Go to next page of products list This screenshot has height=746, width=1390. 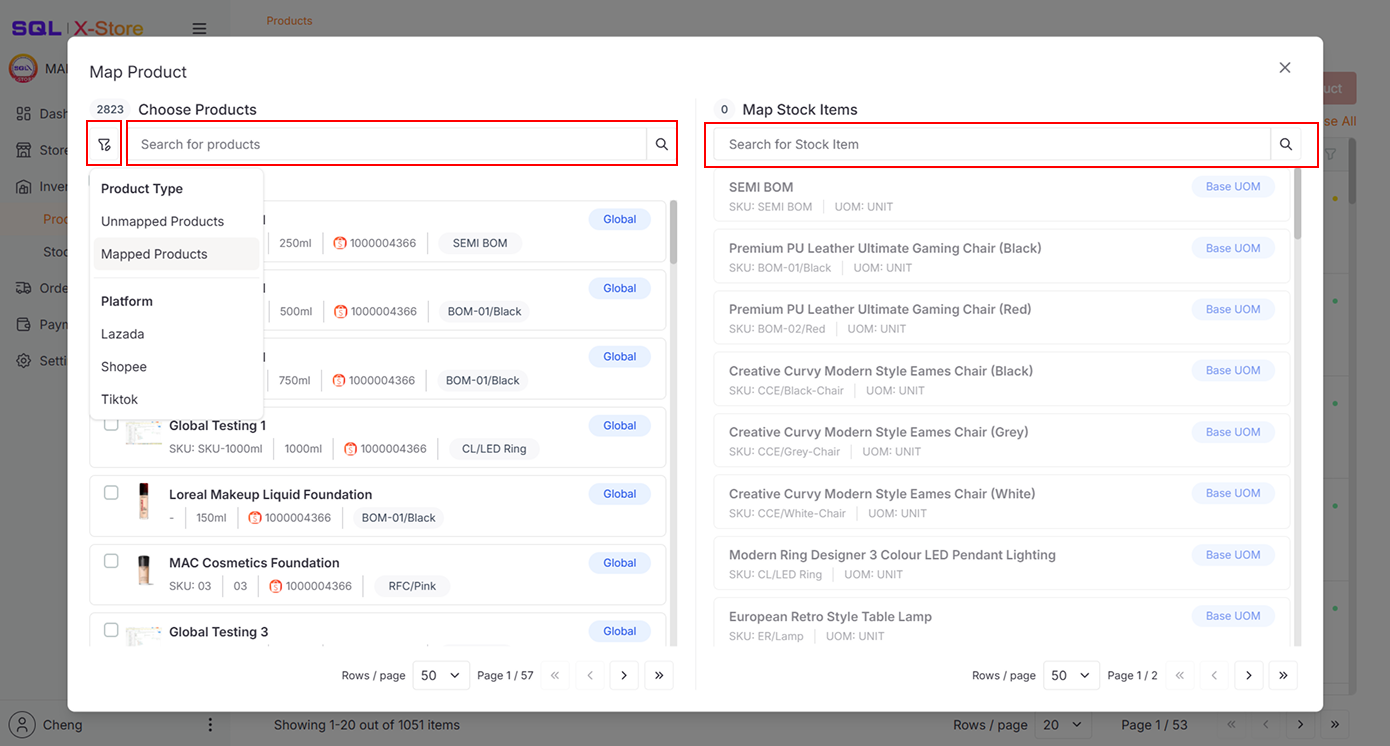pyautogui.click(x=624, y=675)
